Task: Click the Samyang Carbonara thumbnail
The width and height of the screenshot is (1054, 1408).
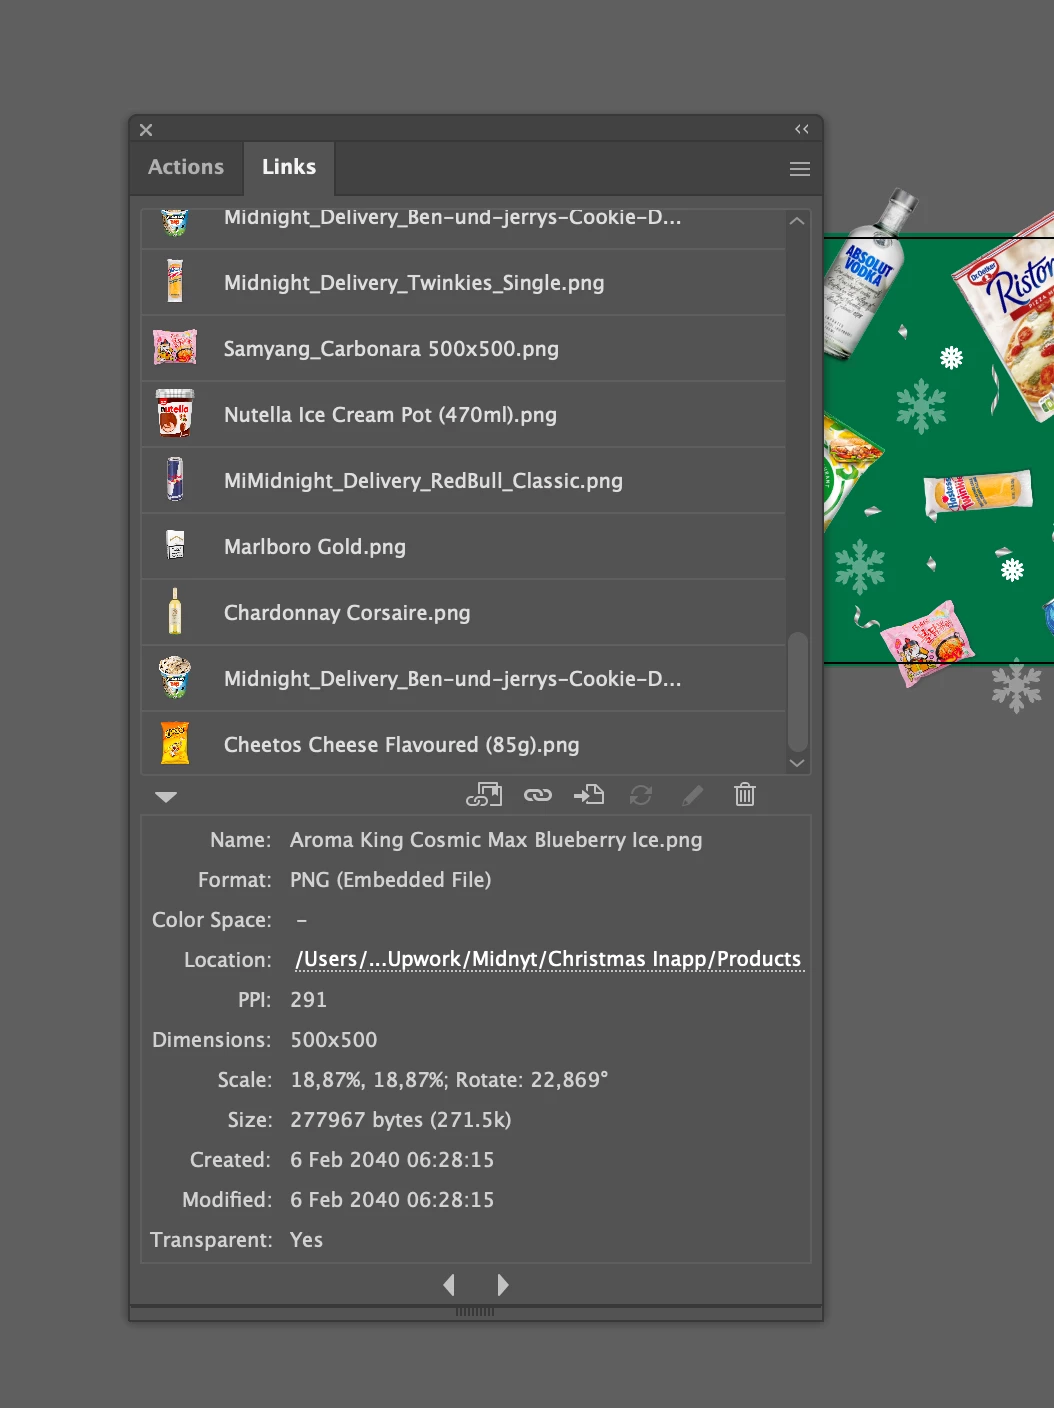Action: click(175, 347)
